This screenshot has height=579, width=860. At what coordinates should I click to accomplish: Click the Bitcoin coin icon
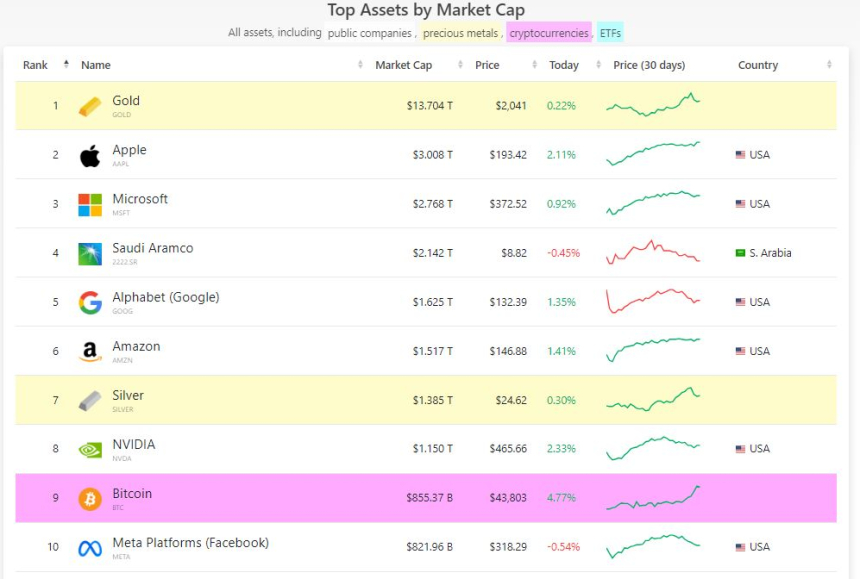pyautogui.click(x=90, y=498)
